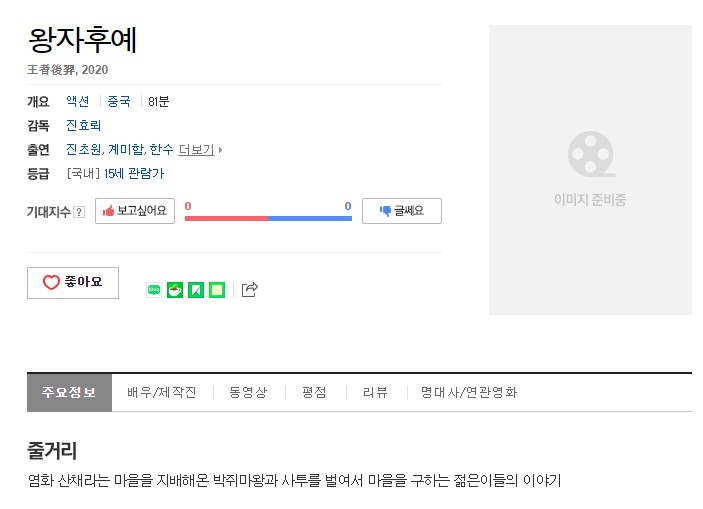Select the 리뷰 tab
Viewport: 703px width, 509px height.
tap(375, 392)
